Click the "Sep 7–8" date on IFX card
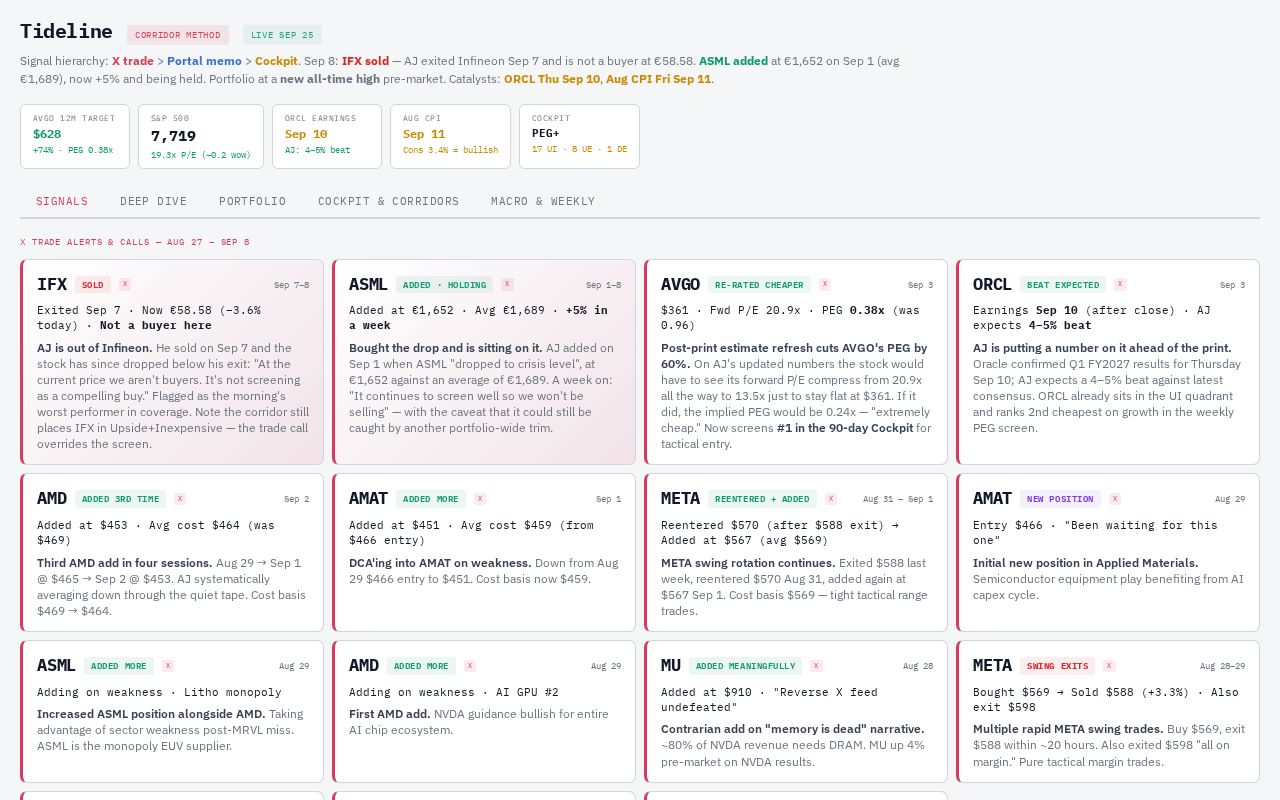The width and height of the screenshot is (1280, 800). point(292,285)
